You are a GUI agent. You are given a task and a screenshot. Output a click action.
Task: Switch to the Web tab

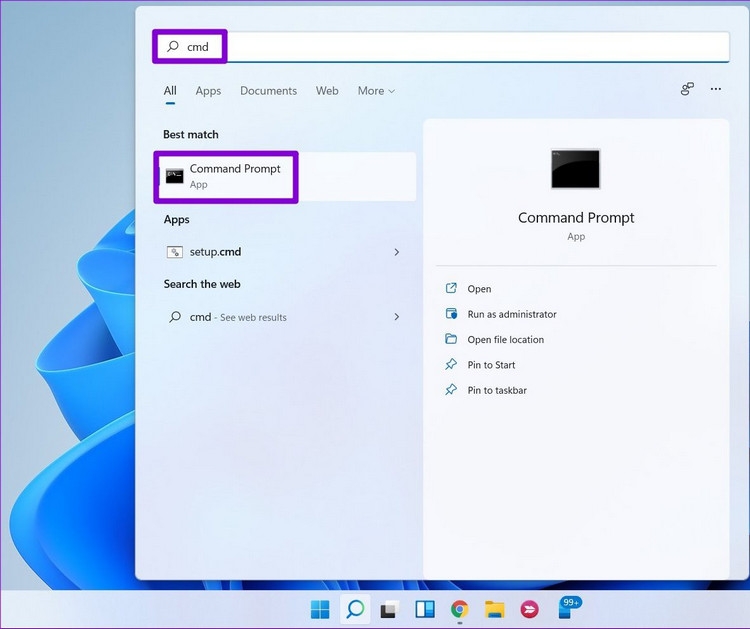327,91
